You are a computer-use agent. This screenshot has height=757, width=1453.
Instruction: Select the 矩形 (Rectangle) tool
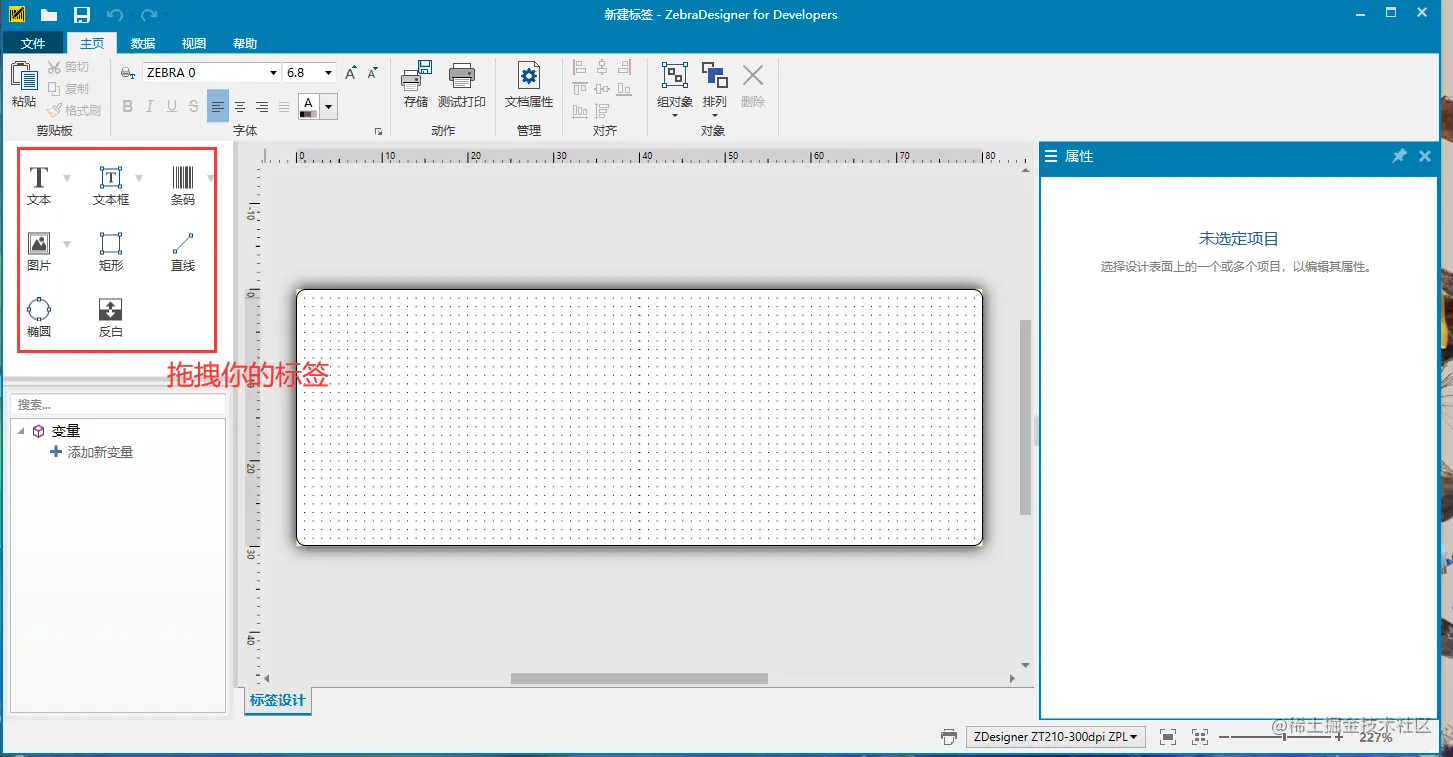pyautogui.click(x=111, y=252)
